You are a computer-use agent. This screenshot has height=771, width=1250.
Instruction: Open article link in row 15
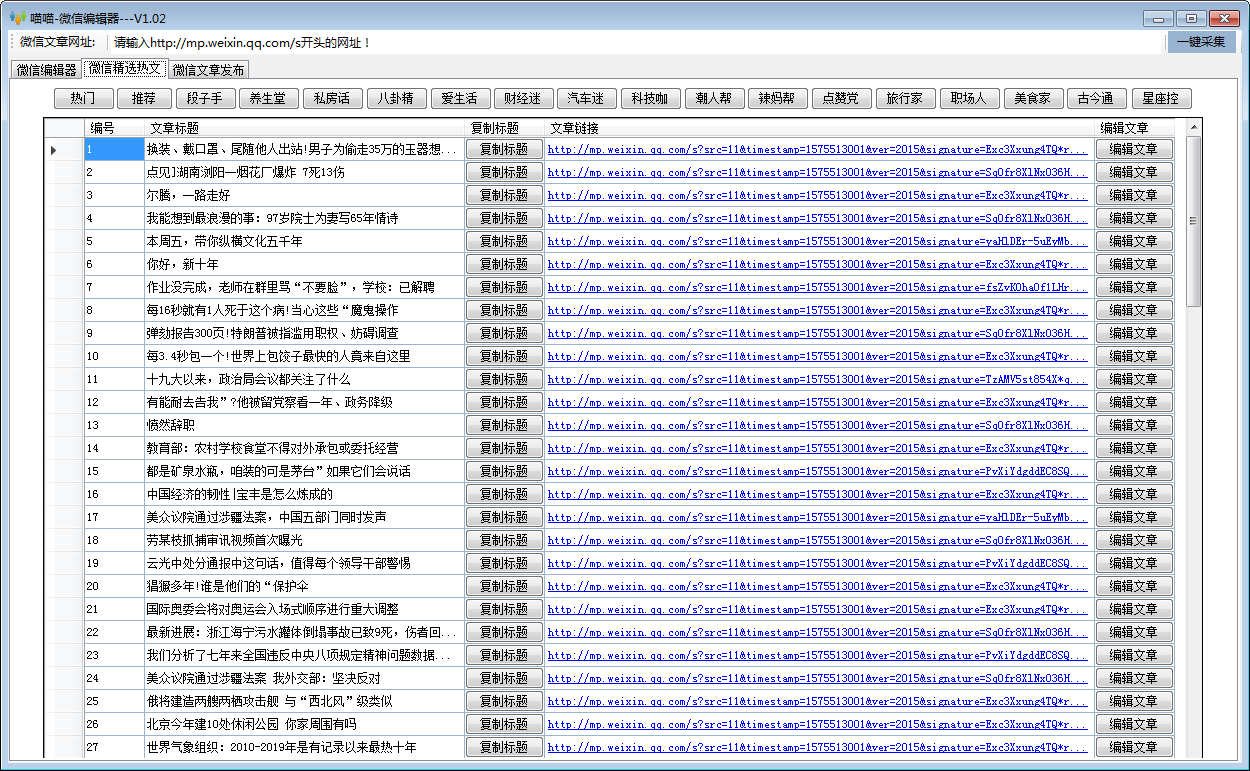point(818,472)
